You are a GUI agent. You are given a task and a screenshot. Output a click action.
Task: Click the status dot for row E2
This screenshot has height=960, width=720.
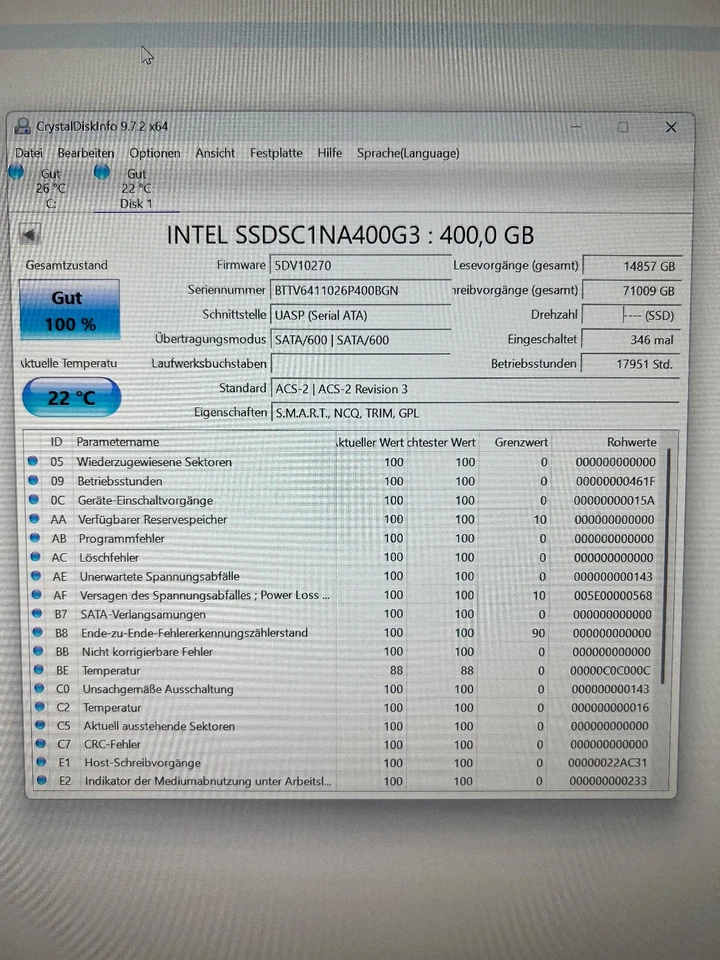pyautogui.click(x=42, y=780)
